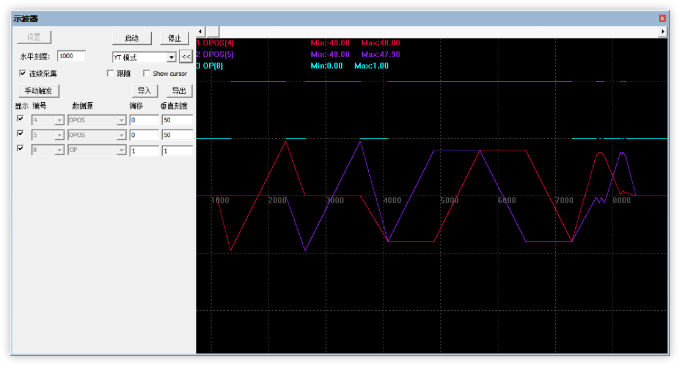Click the 8000 time axis label

621,200
